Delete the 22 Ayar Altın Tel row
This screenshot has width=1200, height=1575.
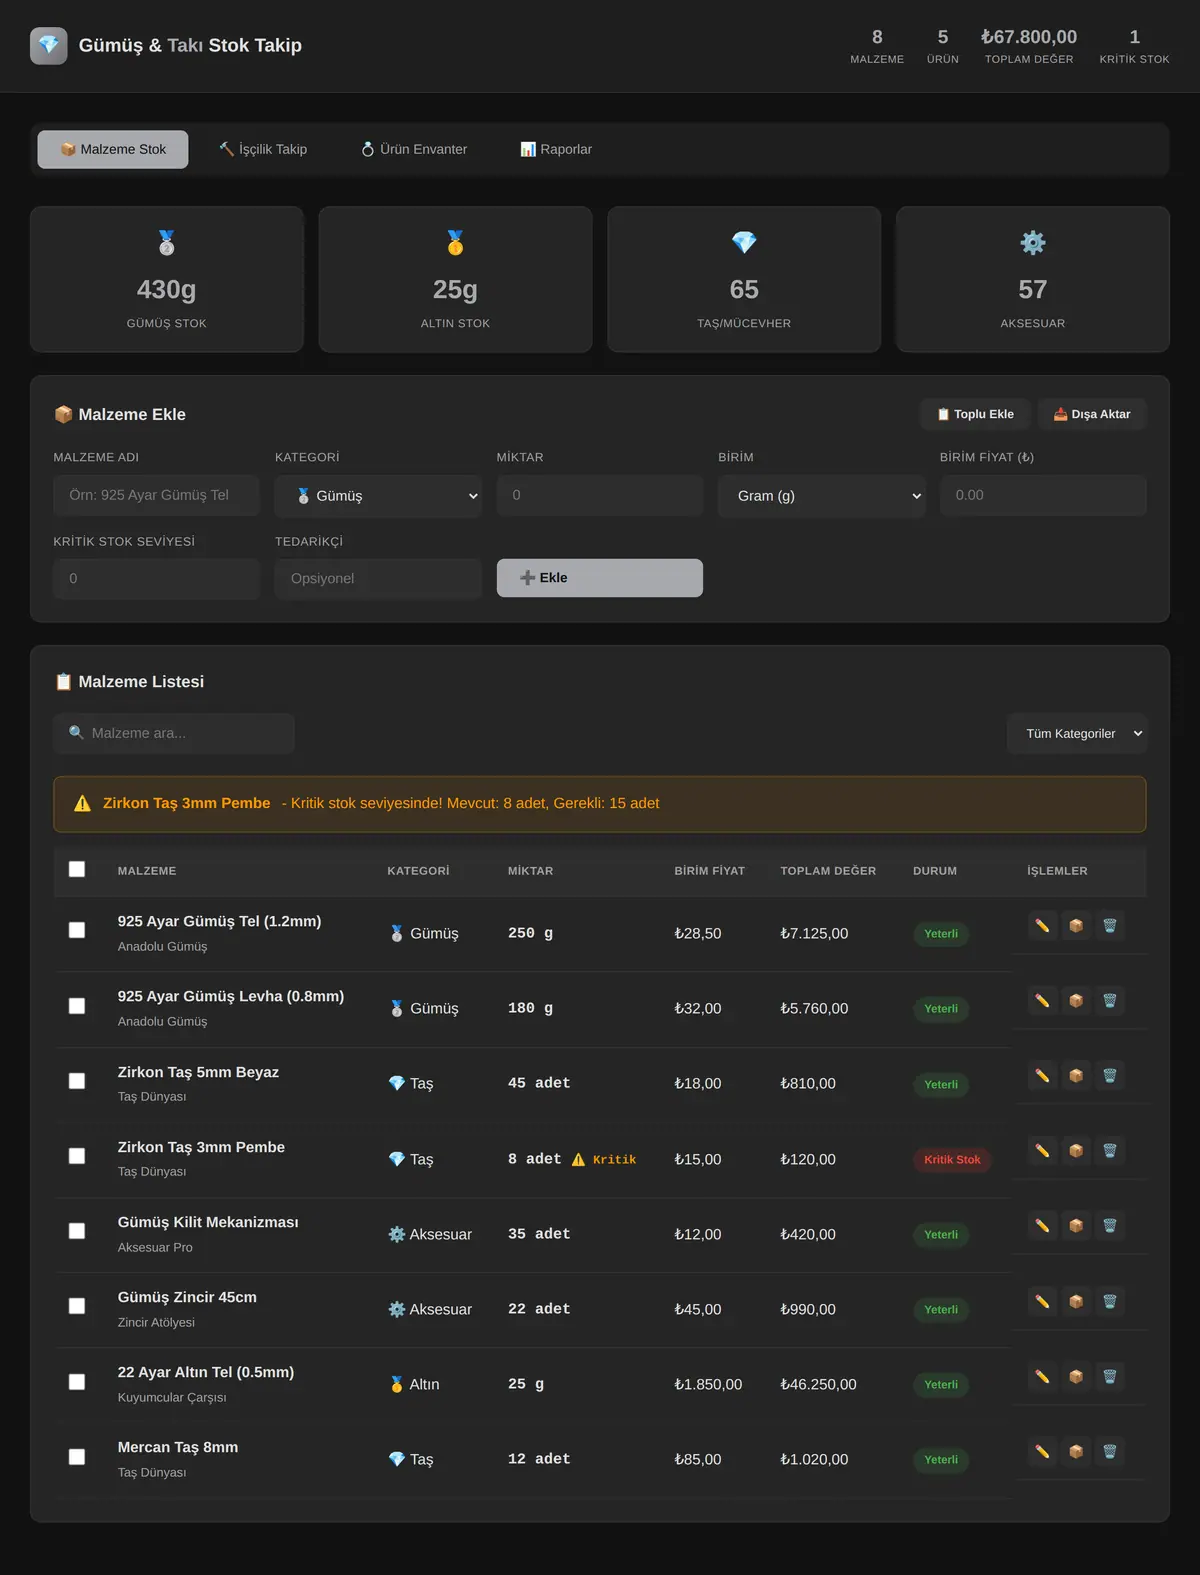pos(1110,1377)
